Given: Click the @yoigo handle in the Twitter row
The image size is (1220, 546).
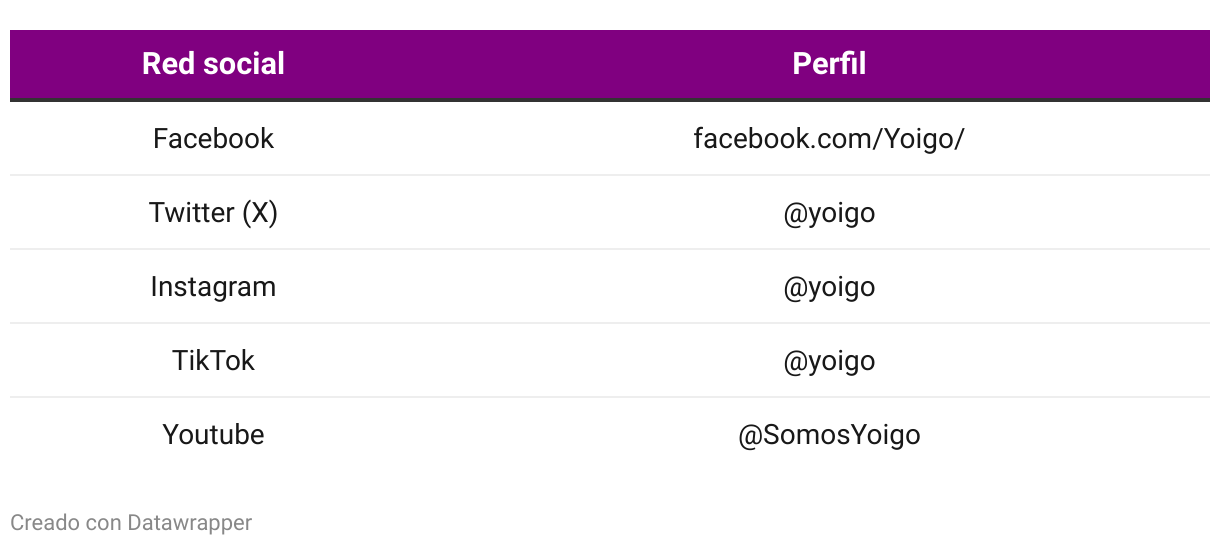Looking at the screenshot, I should [x=829, y=212].
